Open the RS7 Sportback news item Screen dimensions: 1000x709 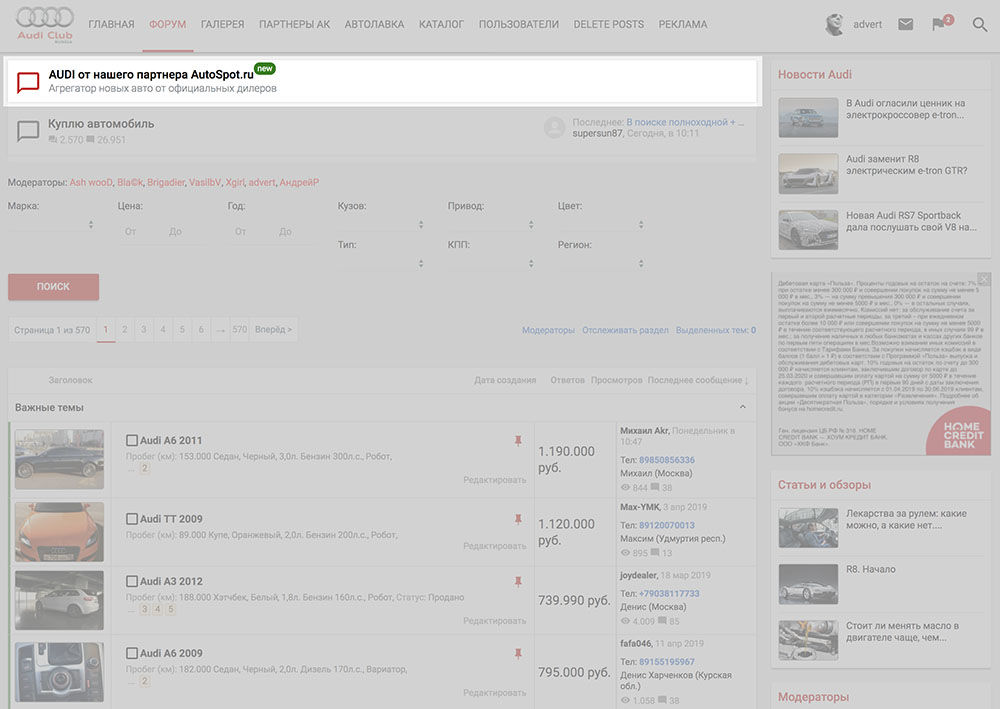[911, 221]
